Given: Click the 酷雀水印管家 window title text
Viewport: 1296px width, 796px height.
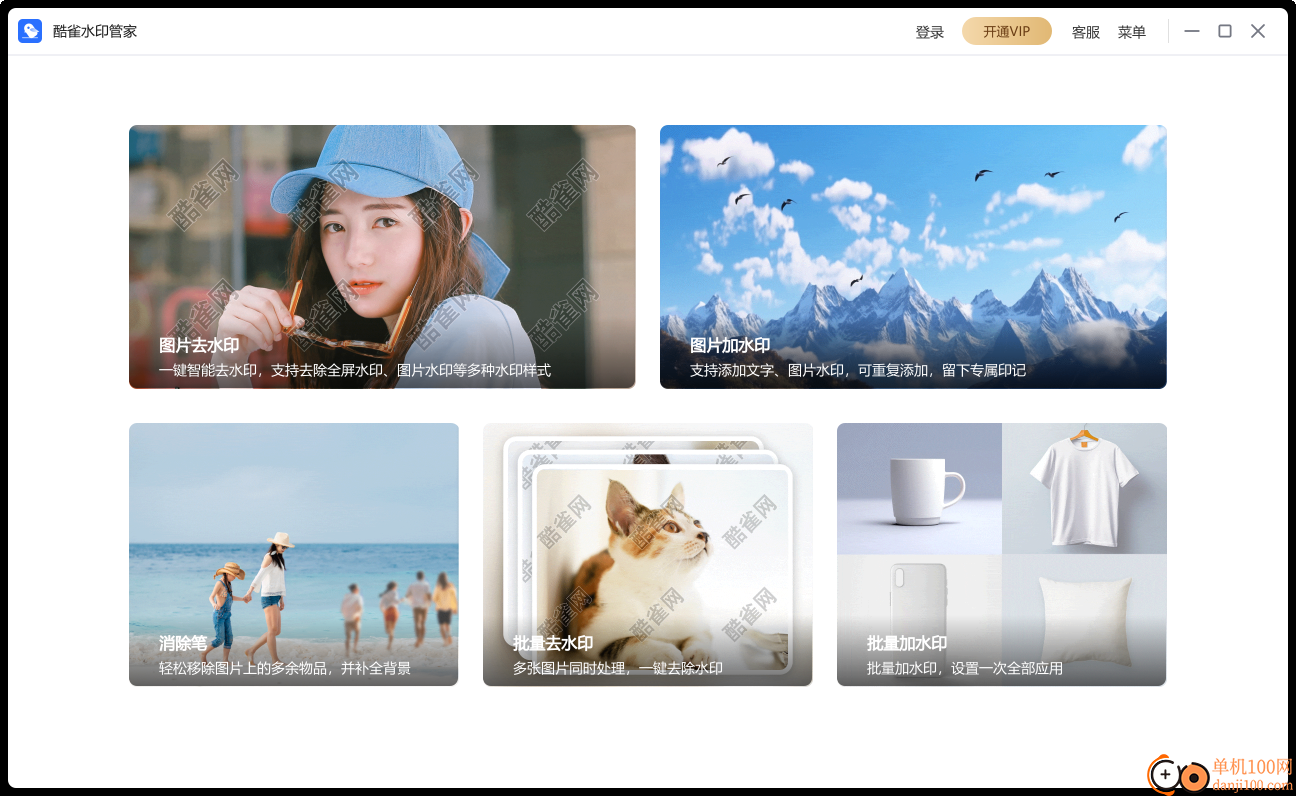Looking at the screenshot, I should 95,31.
